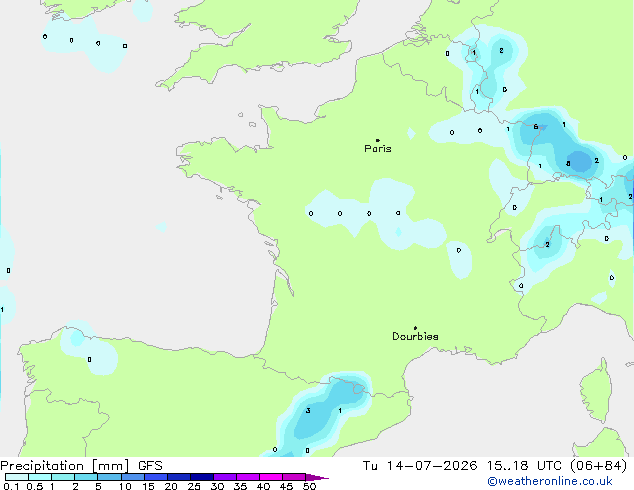The image size is (634, 490).
Task: Pick the 40–45 mm magenta legend swatch
Action: pos(271,477)
